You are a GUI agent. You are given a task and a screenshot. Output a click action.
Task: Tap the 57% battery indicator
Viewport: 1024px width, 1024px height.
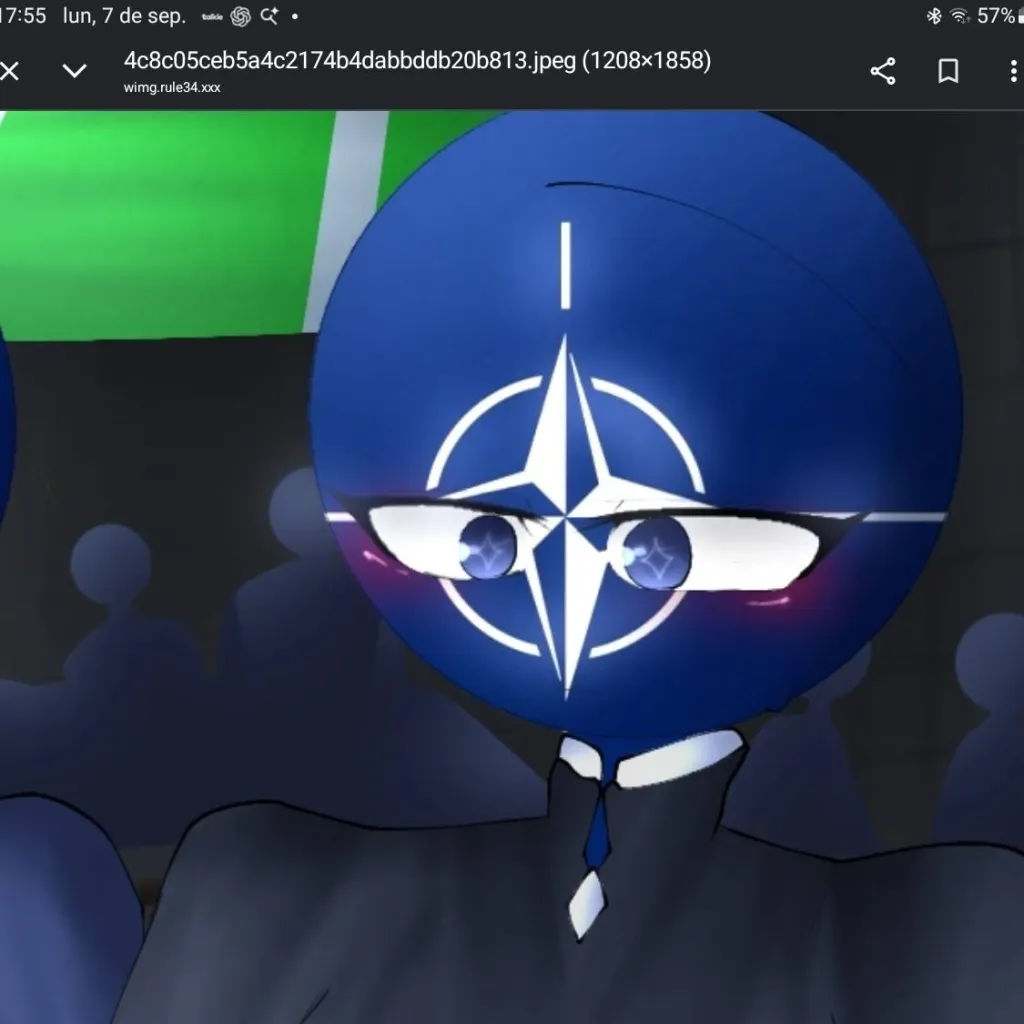coord(999,16)
